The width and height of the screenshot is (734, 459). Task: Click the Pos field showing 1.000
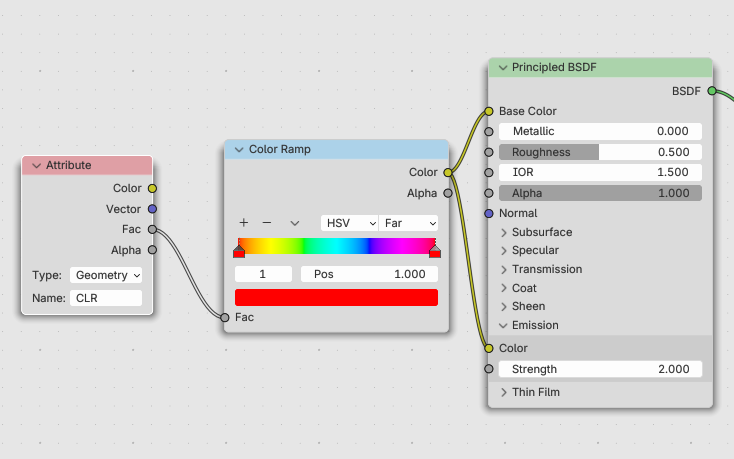[x=369, y=274]
